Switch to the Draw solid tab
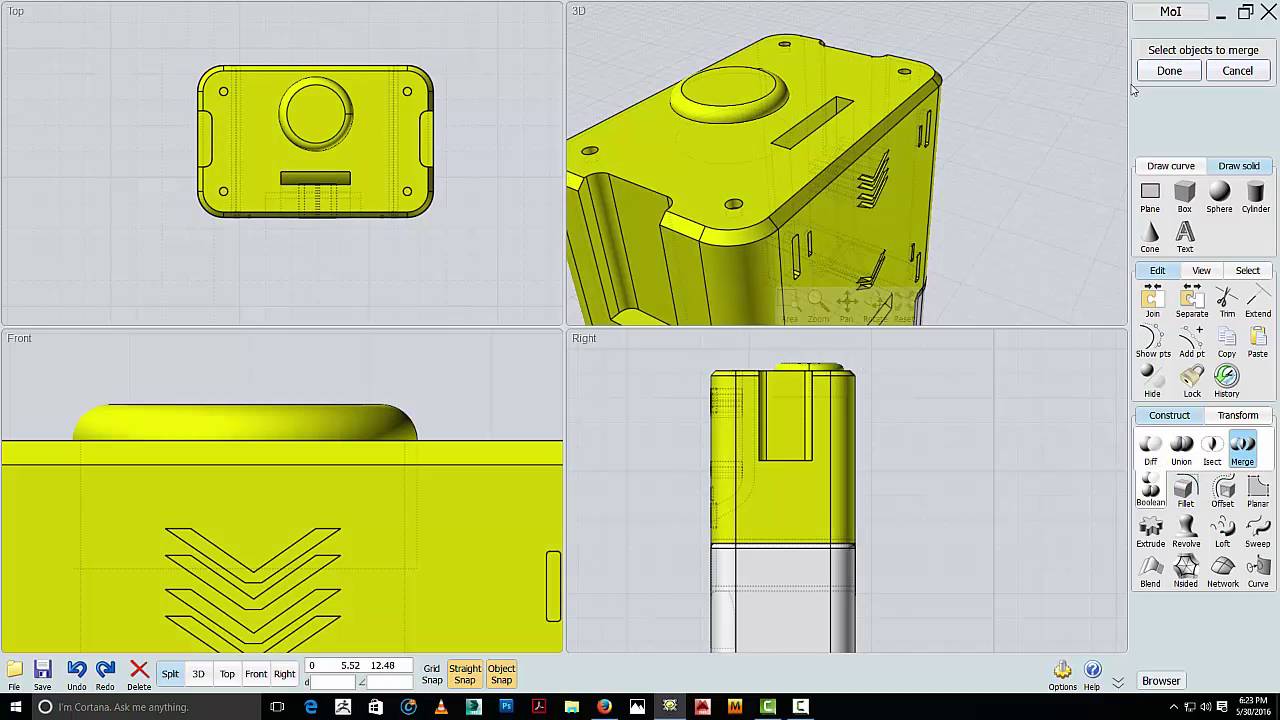This screenshot has height=720, width=1280. (1239, 166)
